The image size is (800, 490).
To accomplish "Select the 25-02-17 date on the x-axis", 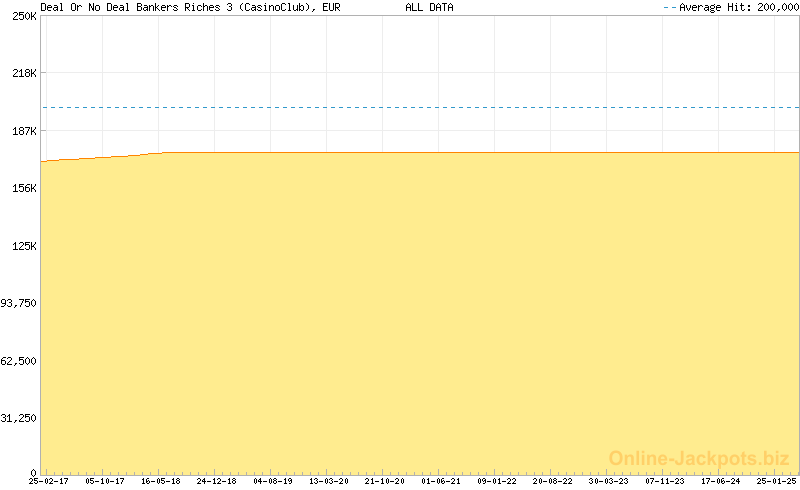I will click(x=48, y=481).
